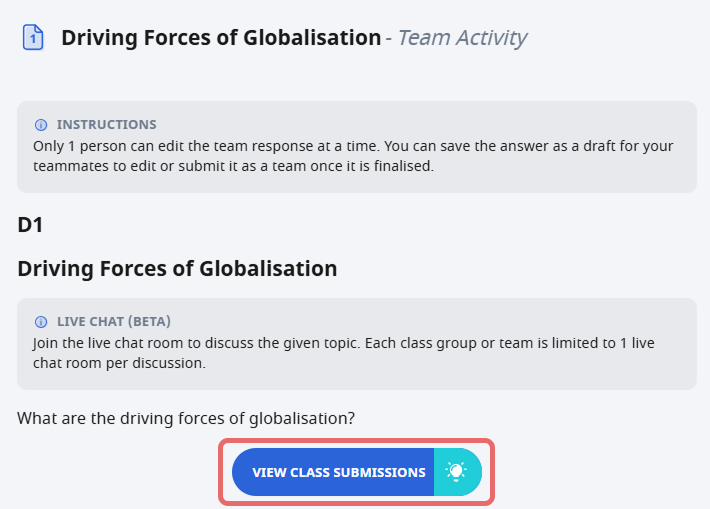
Task: Select the bold page title Driving Forces of Globalisation
Action: [x=221, y=38]
